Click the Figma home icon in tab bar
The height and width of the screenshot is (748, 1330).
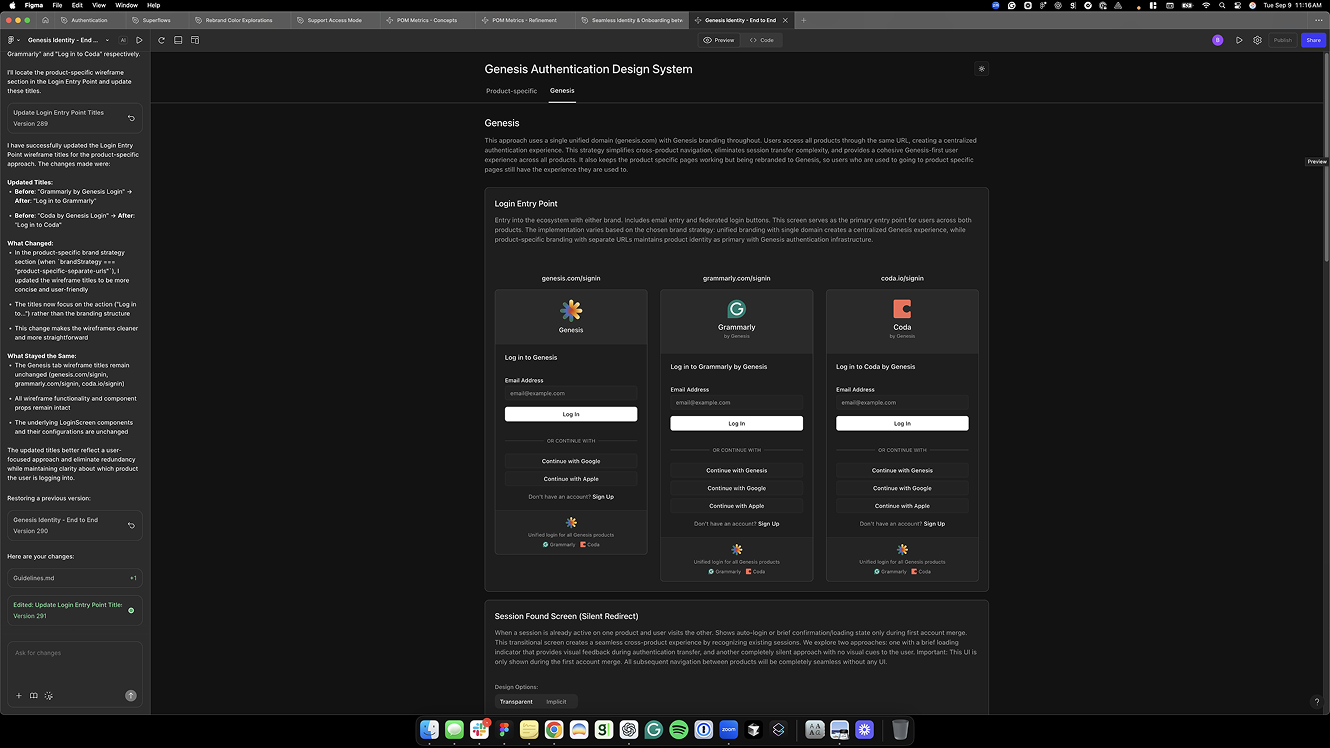[x=45, y=20]
